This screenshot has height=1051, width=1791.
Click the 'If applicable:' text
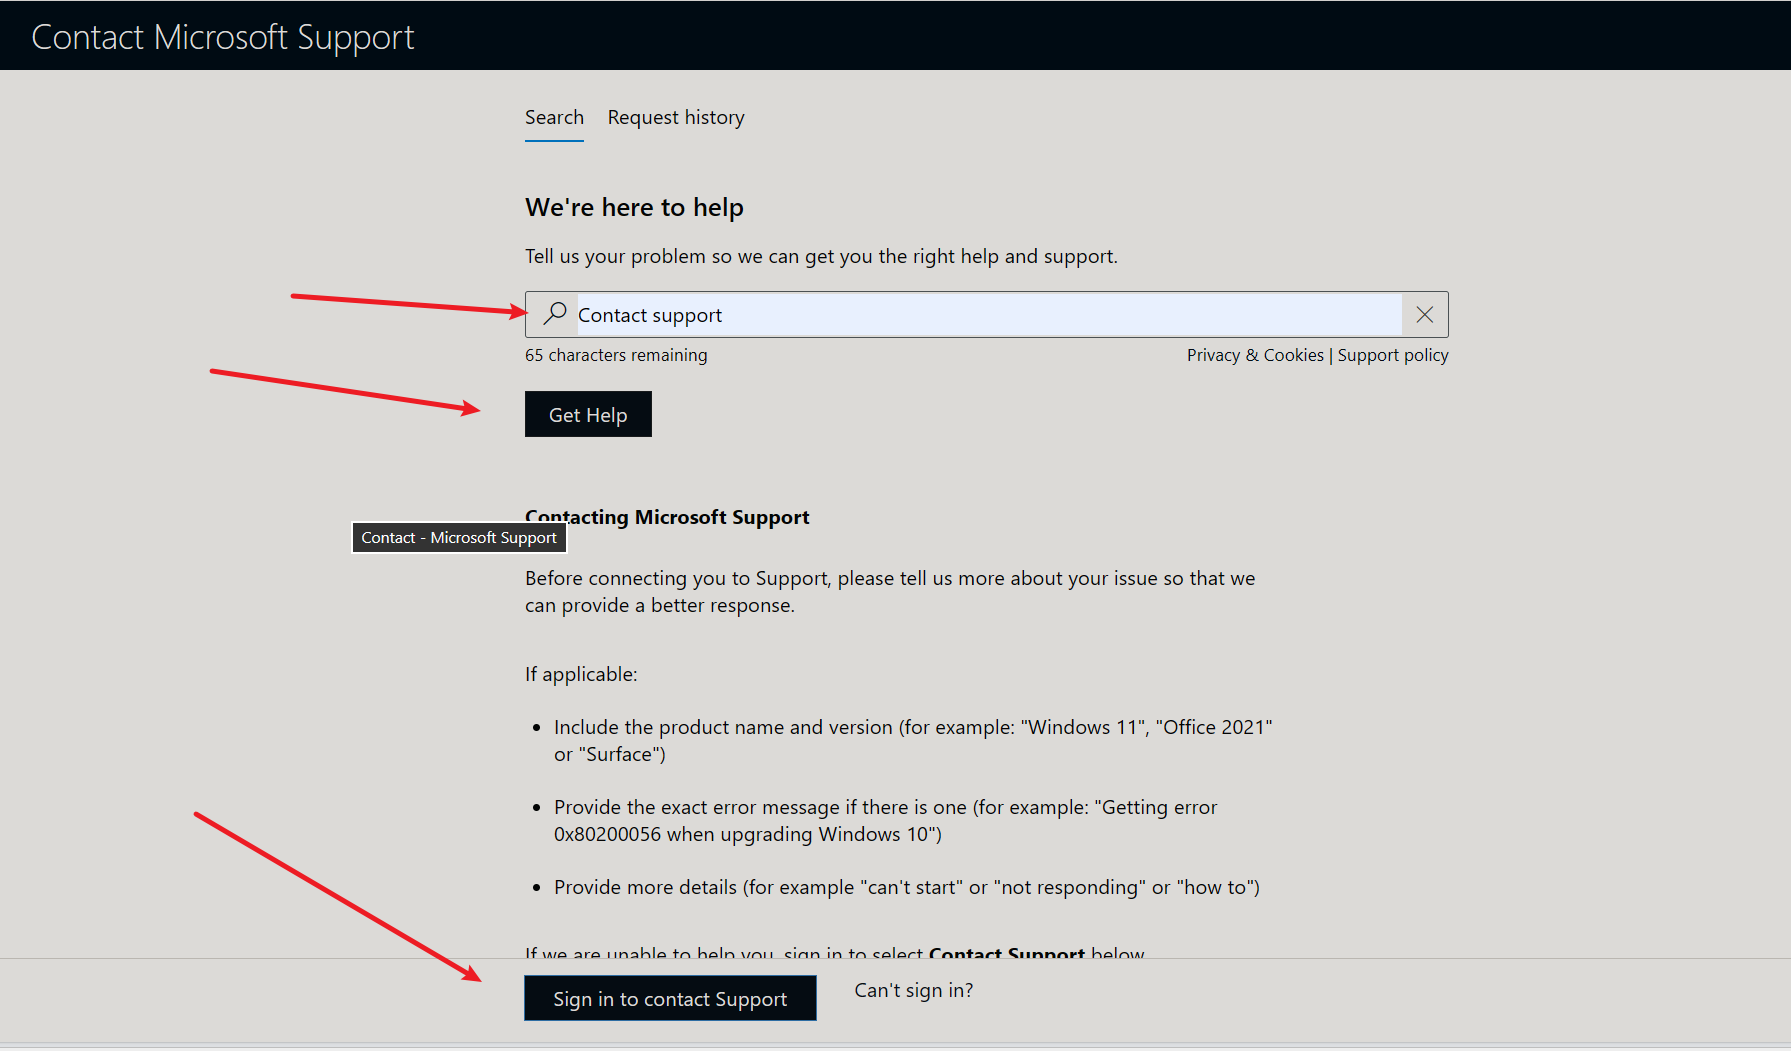[x=581, y=674]
